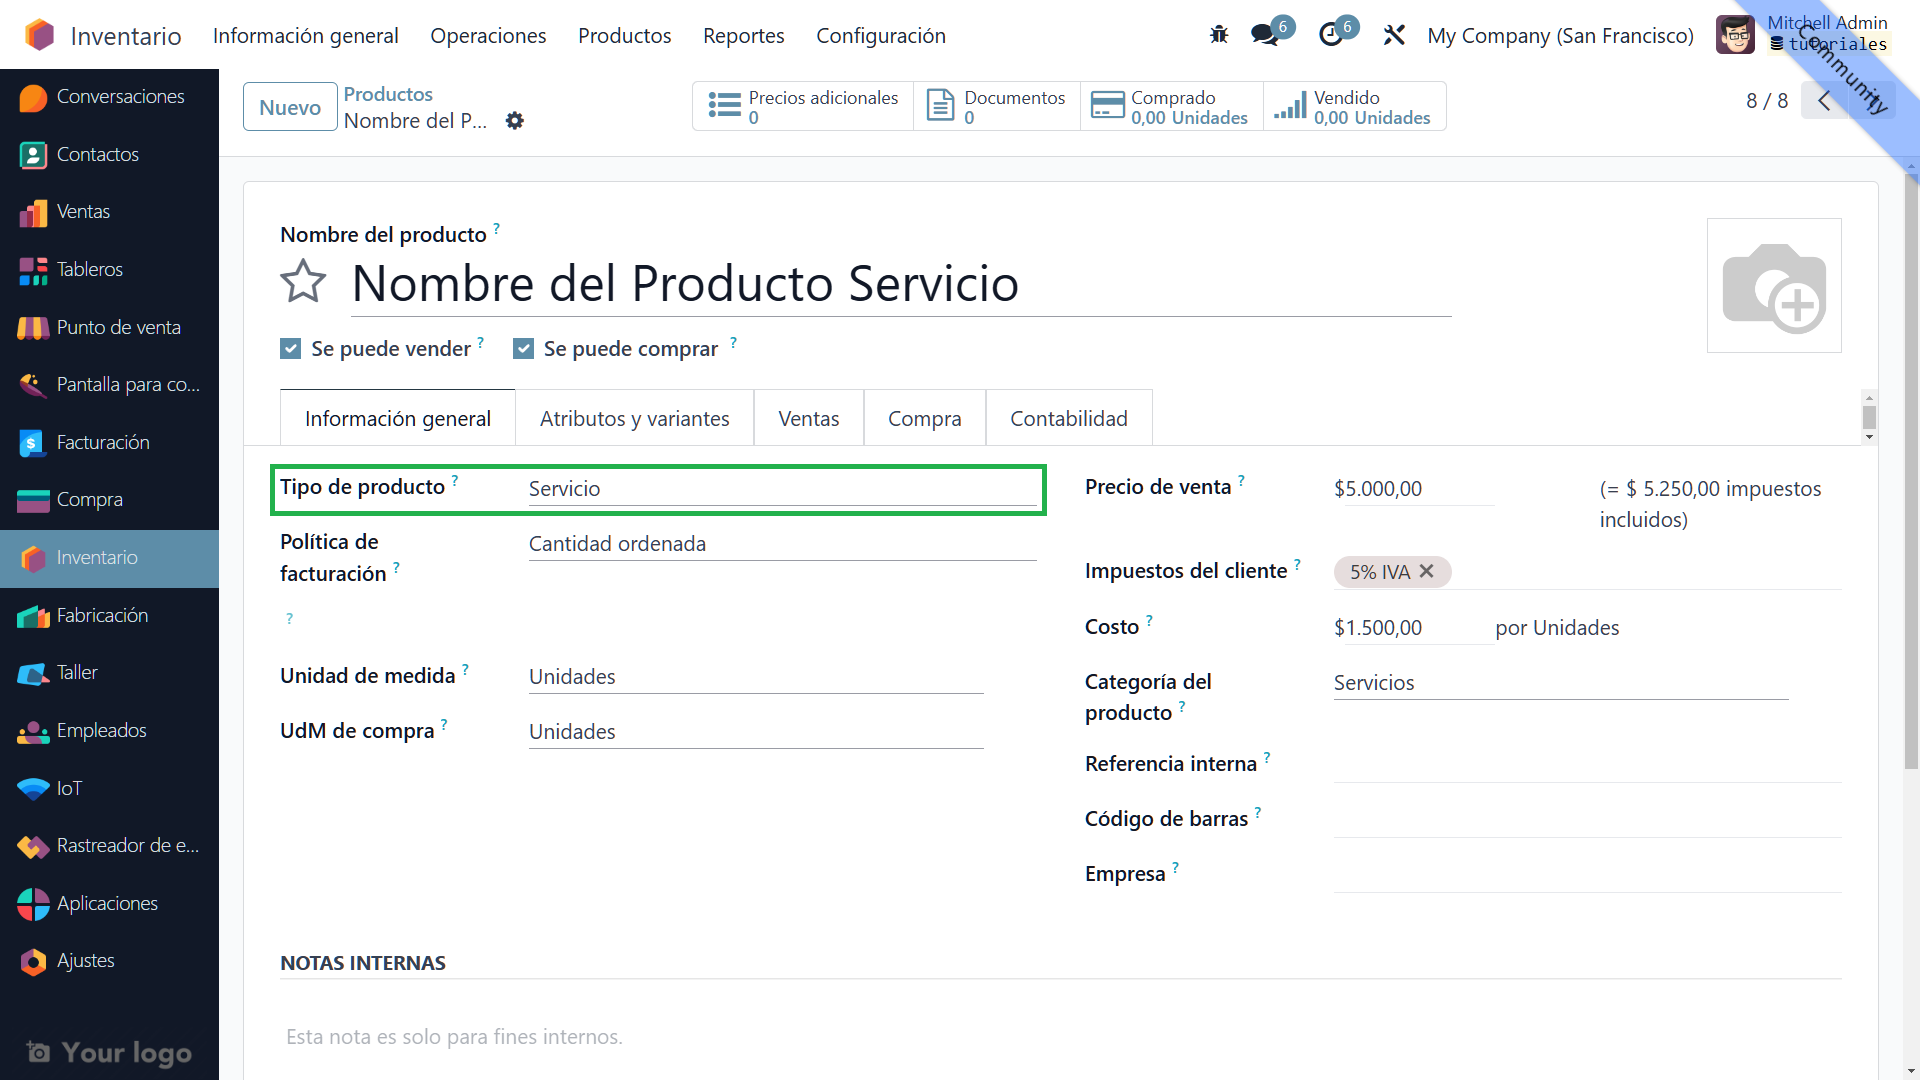Open the activities clock icon
The height and width of the screenshot is (1080, 1920).
pos(1331,35)
